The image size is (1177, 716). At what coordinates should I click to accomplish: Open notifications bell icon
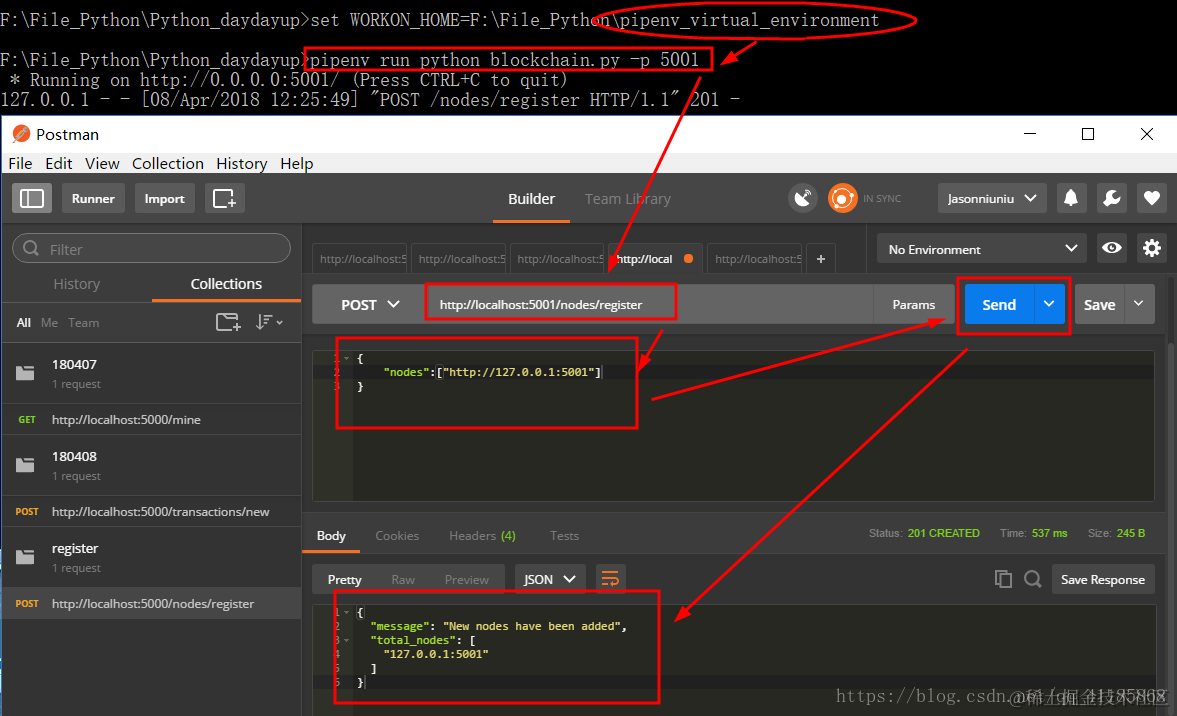point(1071,199)
